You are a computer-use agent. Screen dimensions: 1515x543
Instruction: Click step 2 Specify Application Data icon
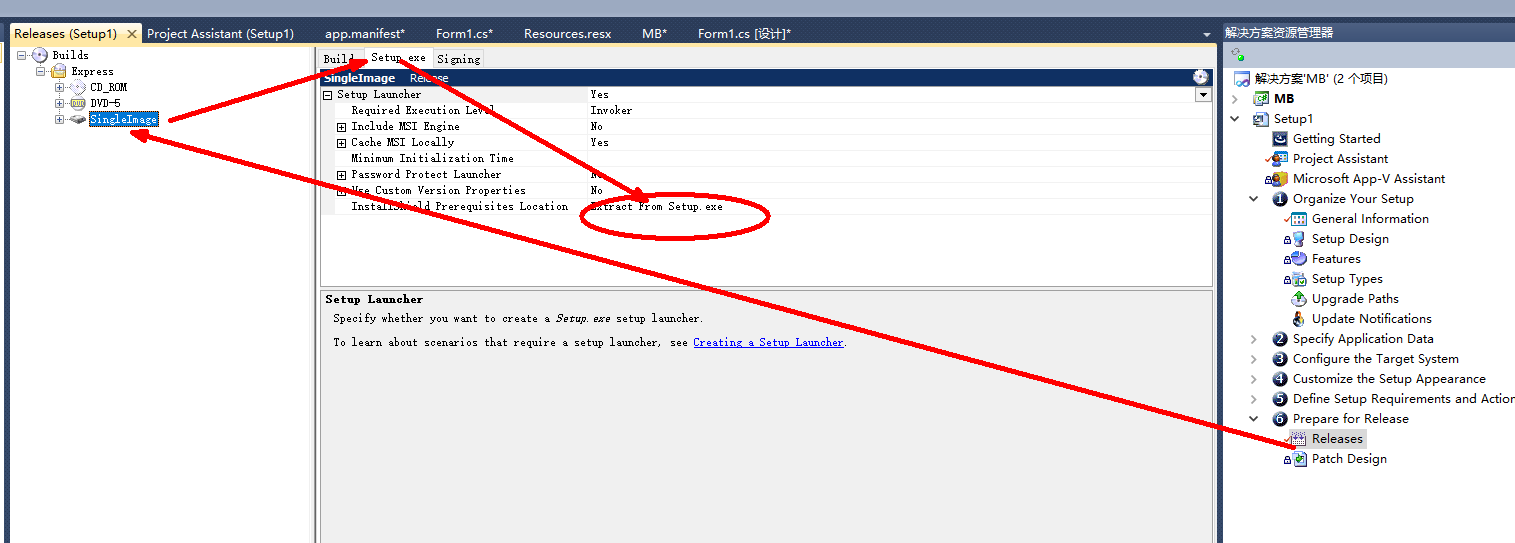(1280, 338)
